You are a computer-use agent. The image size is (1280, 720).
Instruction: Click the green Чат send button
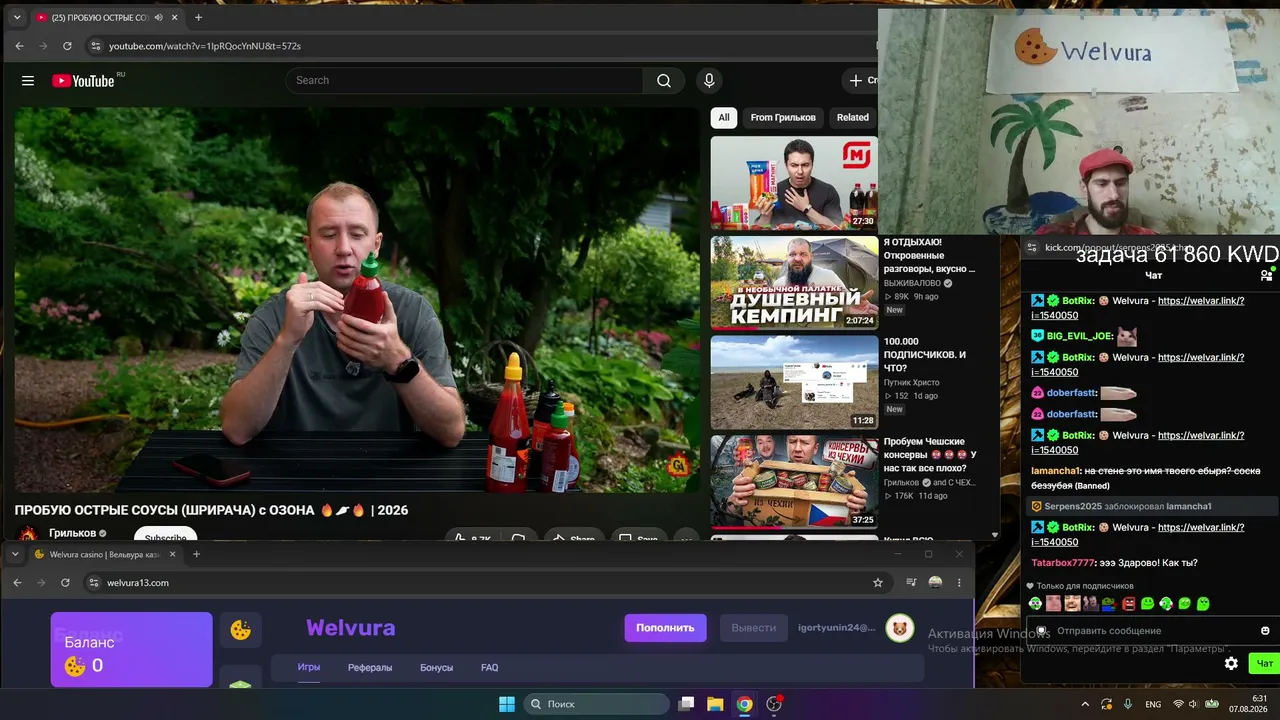tap(1264, 663)
